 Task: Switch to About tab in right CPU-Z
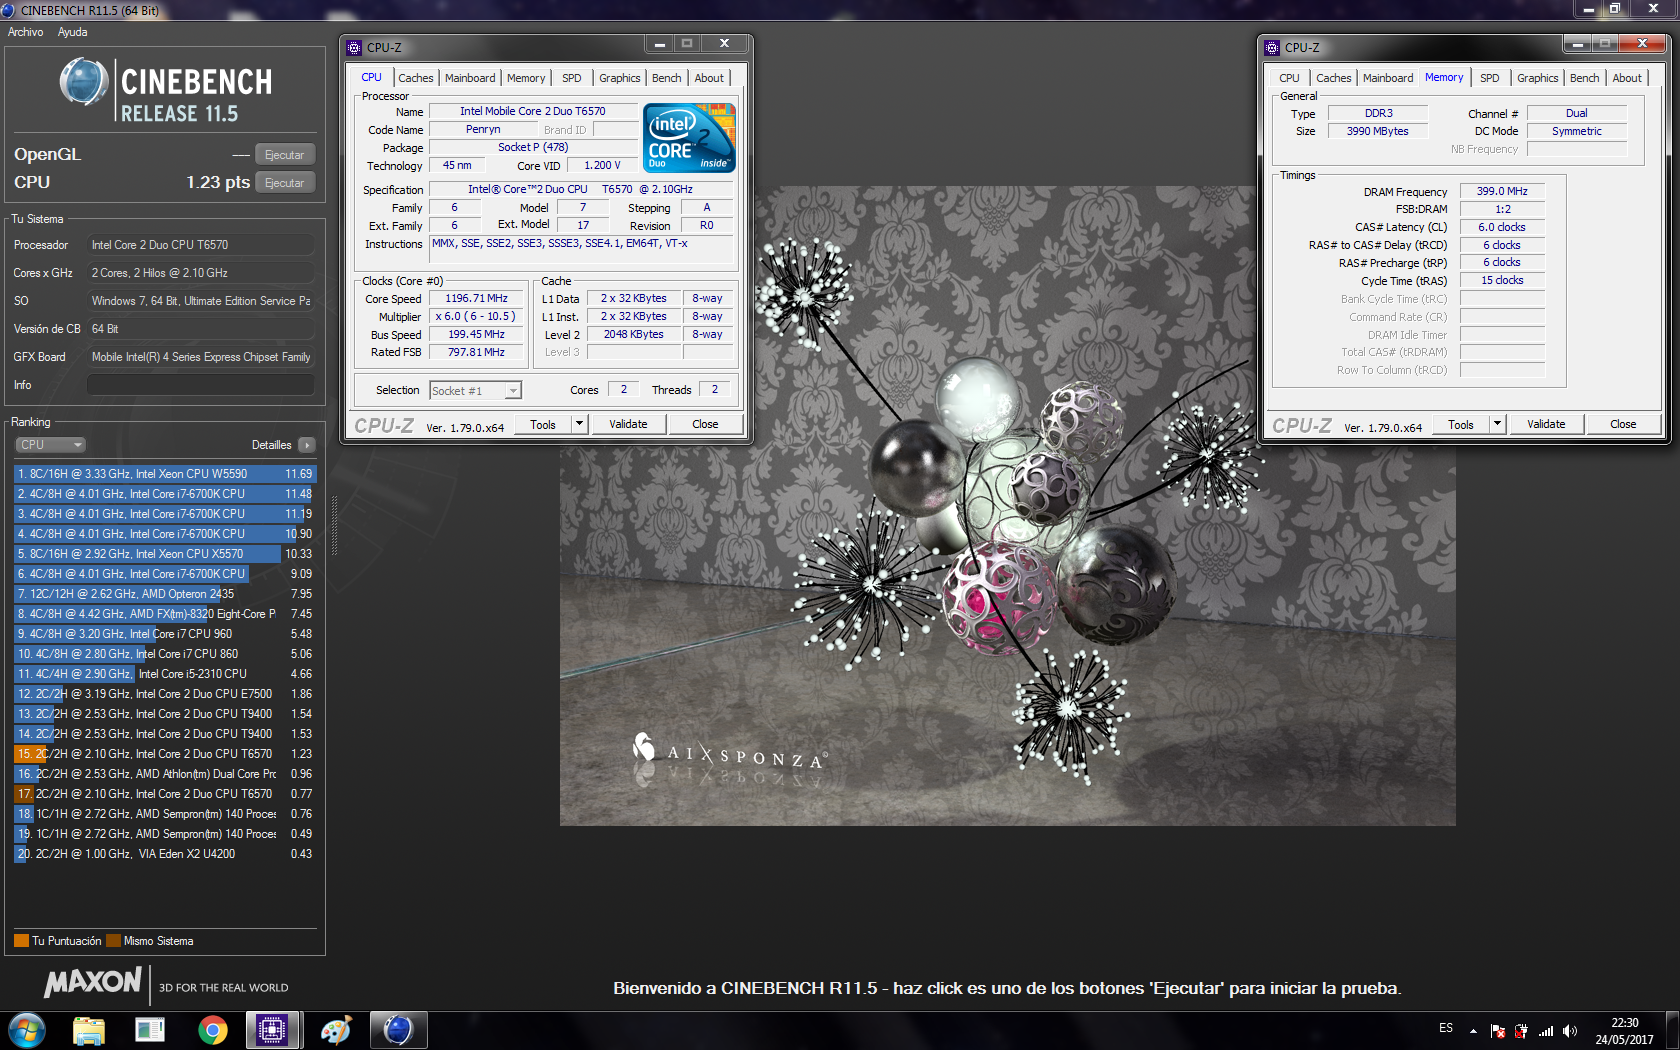[x=1627, y=78]
